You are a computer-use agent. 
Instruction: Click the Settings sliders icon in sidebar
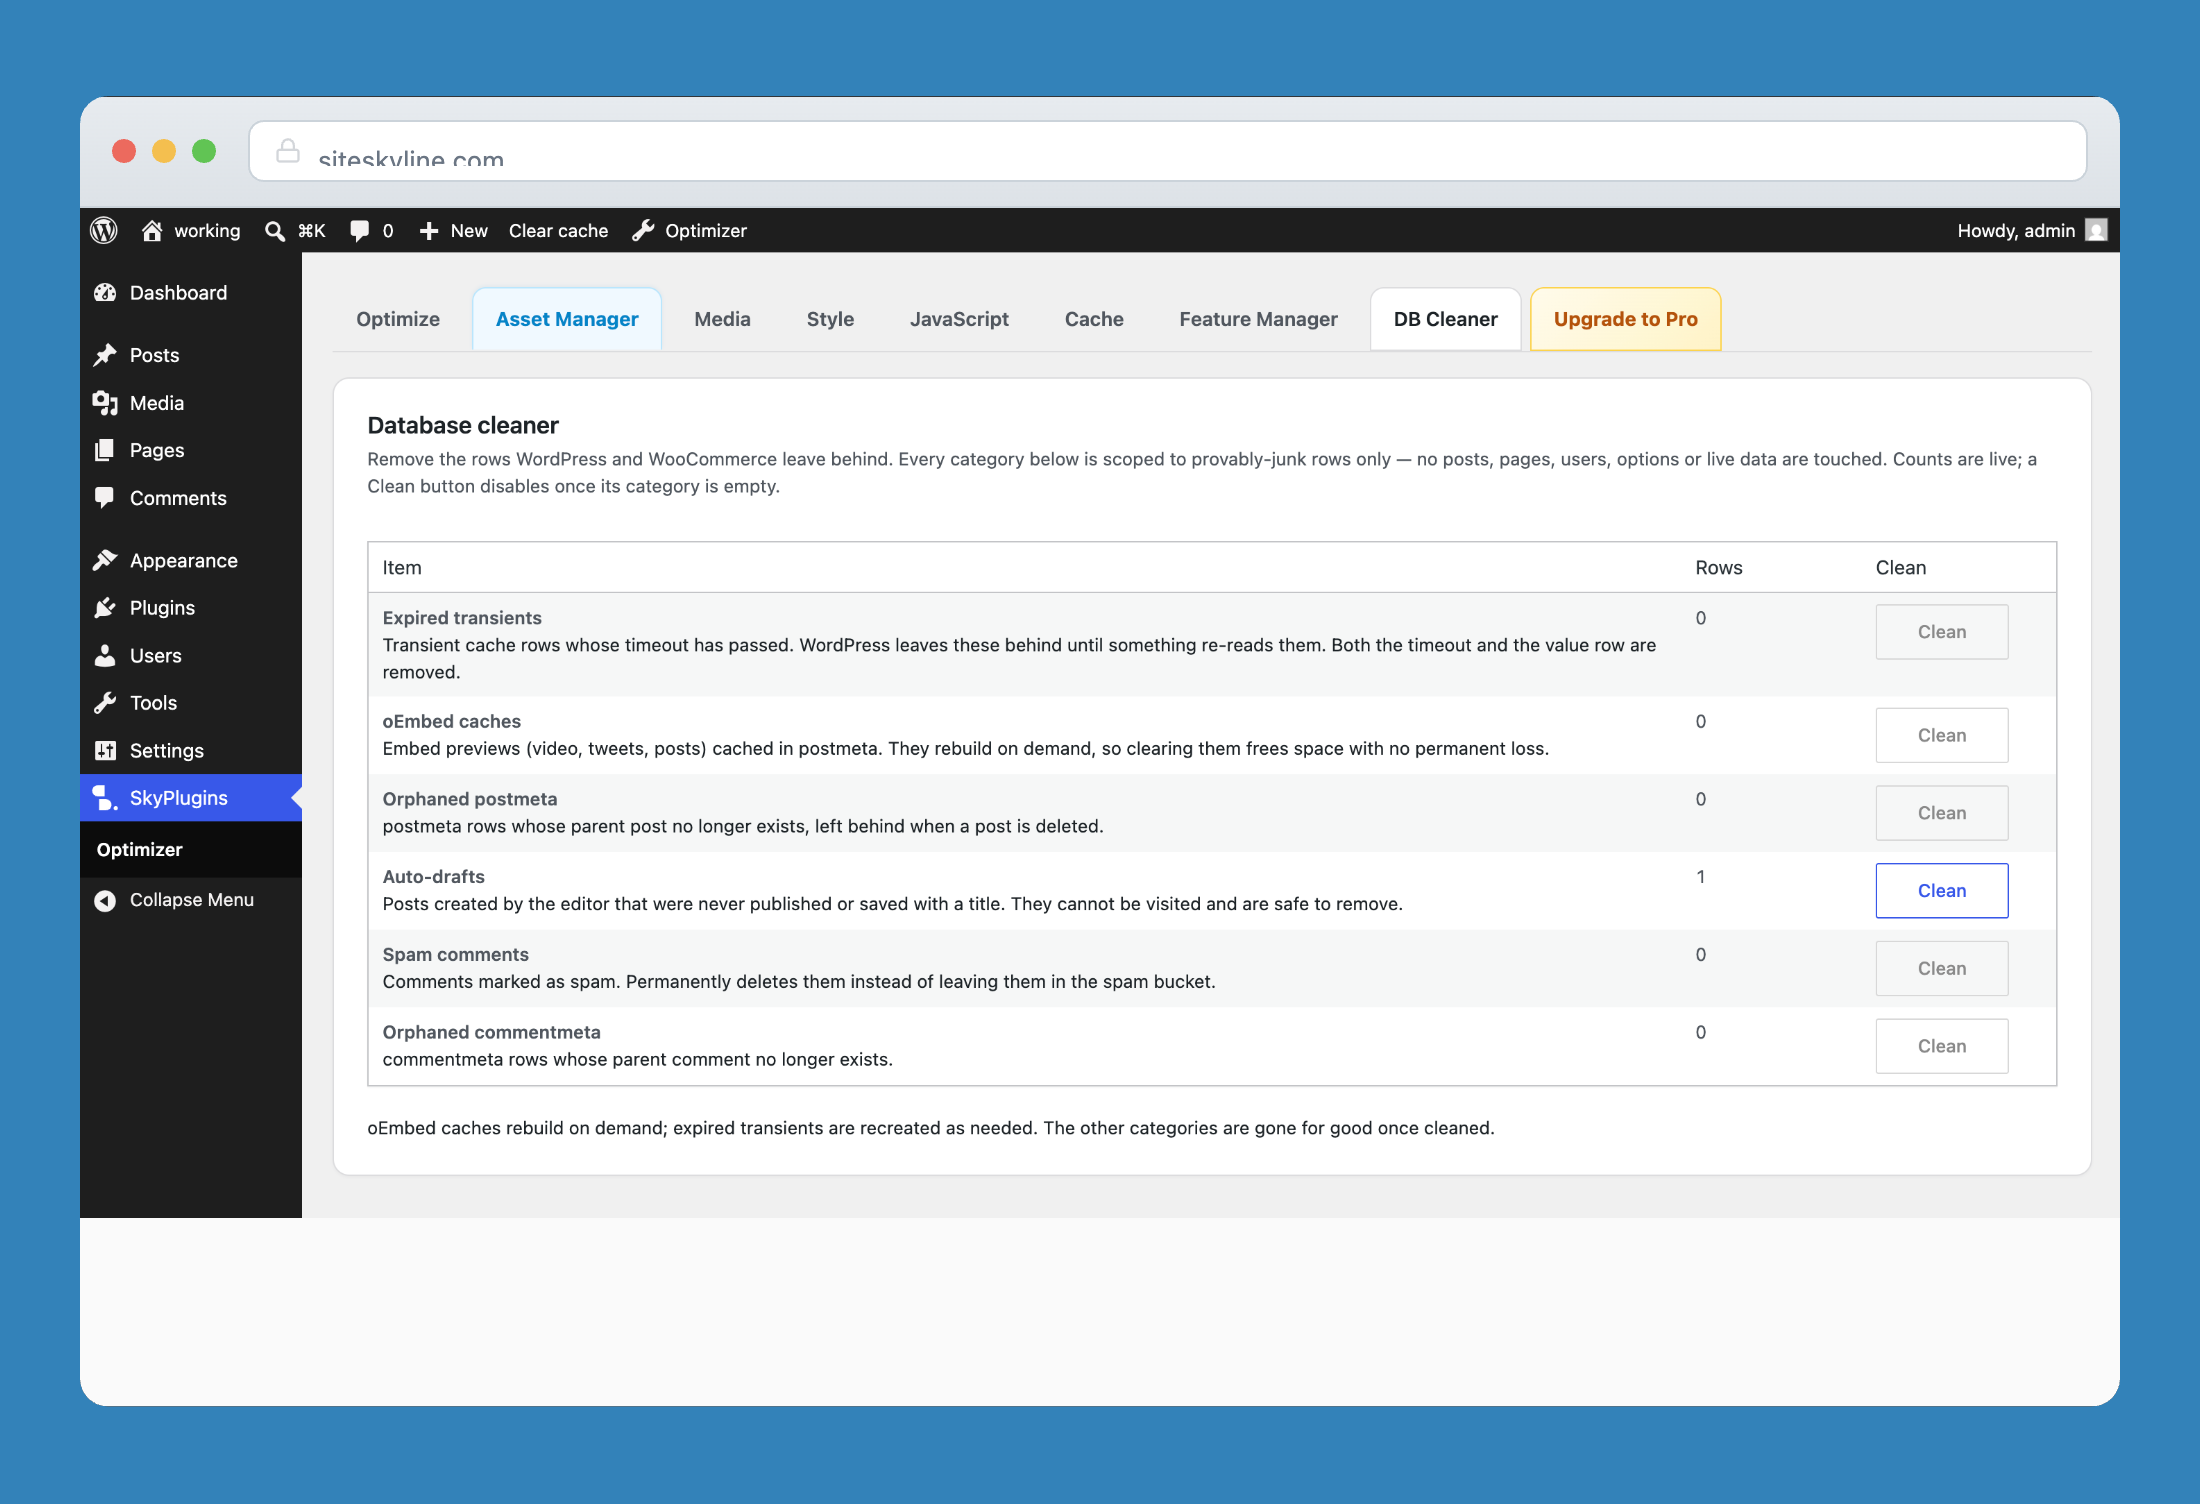[x=105, y=751]
